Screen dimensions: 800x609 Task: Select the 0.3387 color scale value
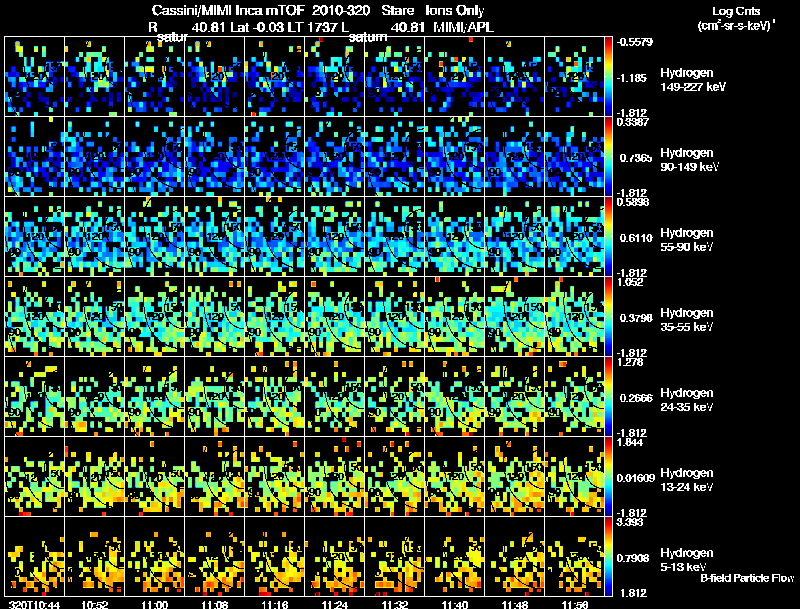(633, 121)
